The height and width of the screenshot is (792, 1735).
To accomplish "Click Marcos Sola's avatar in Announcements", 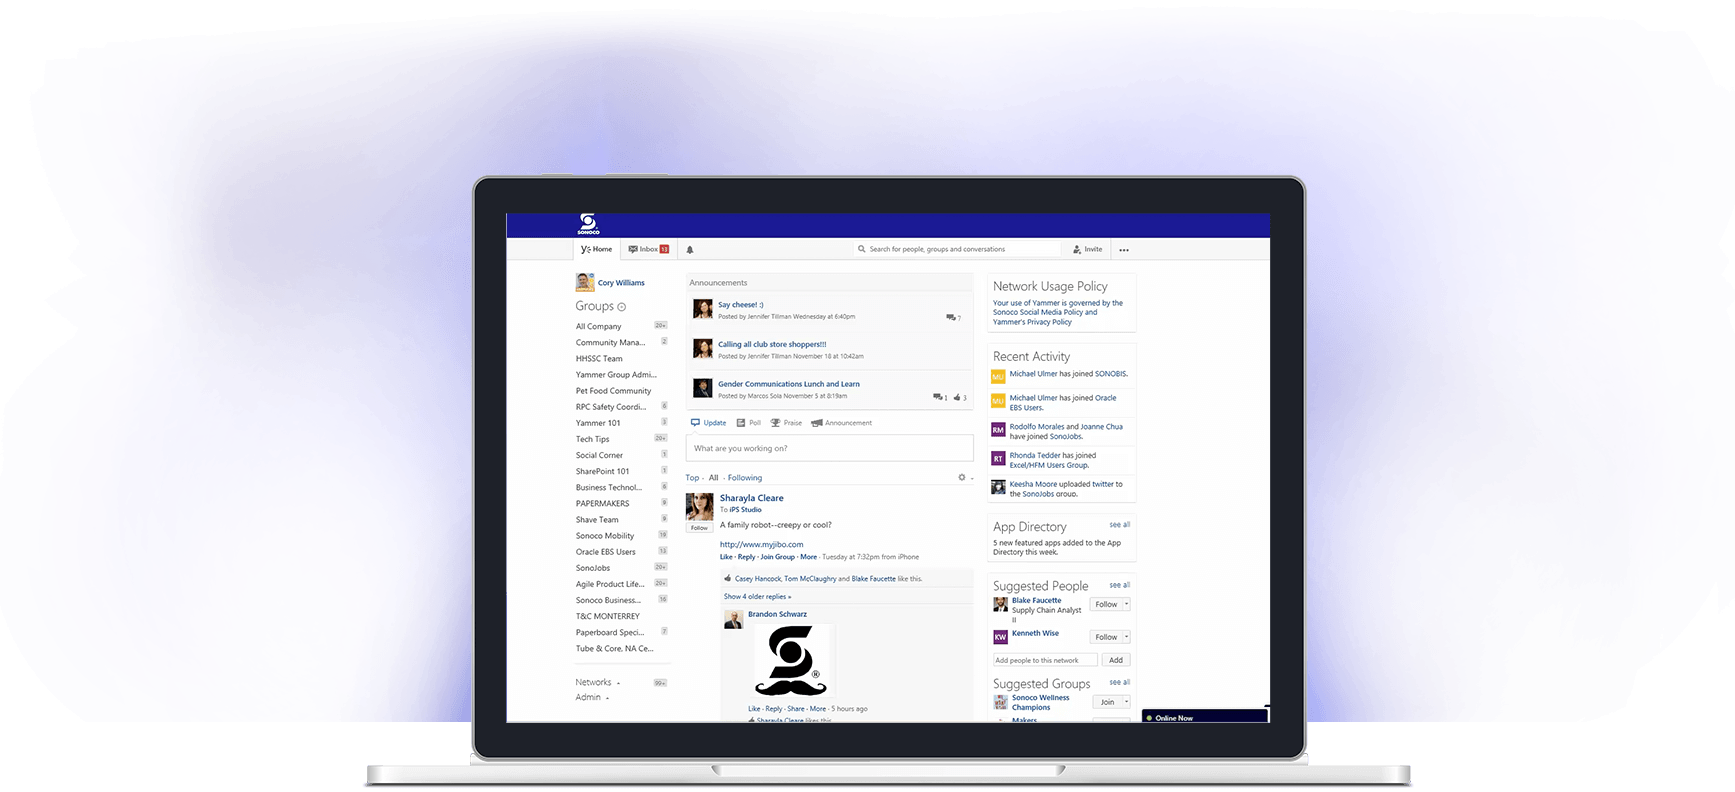I will click(703, 388).
